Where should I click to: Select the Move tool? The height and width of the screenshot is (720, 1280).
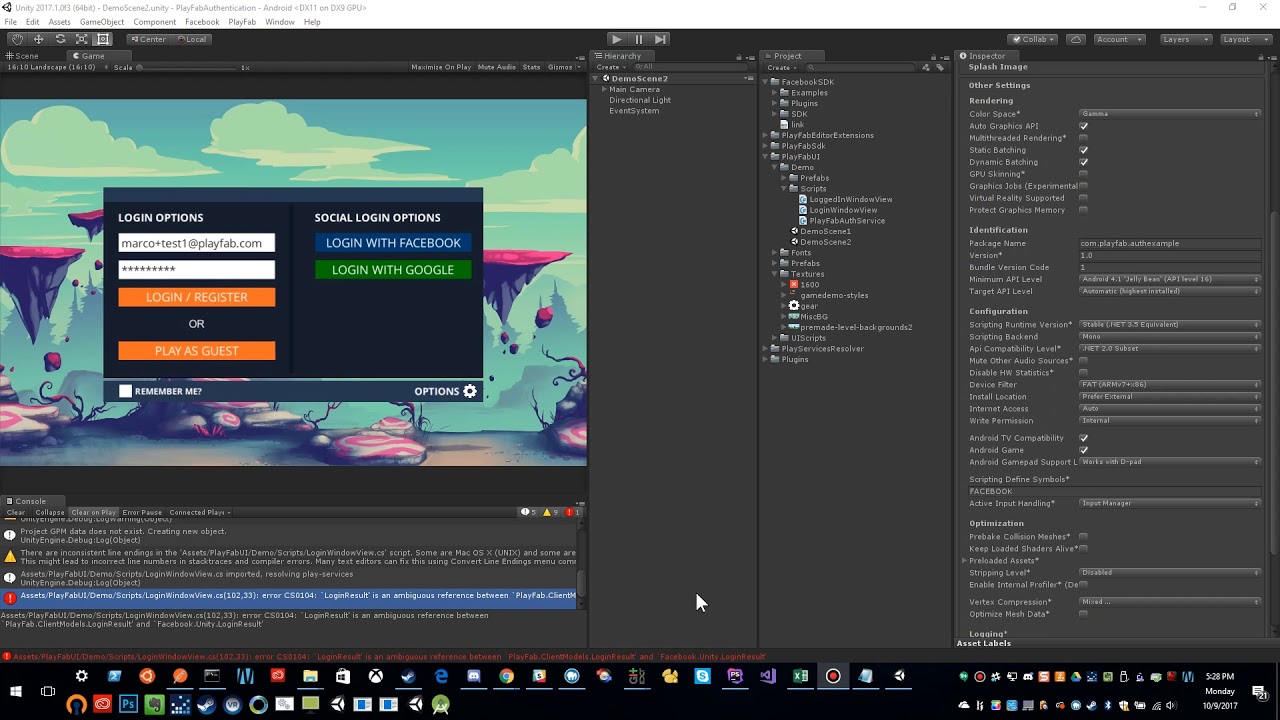click(38, 39)
